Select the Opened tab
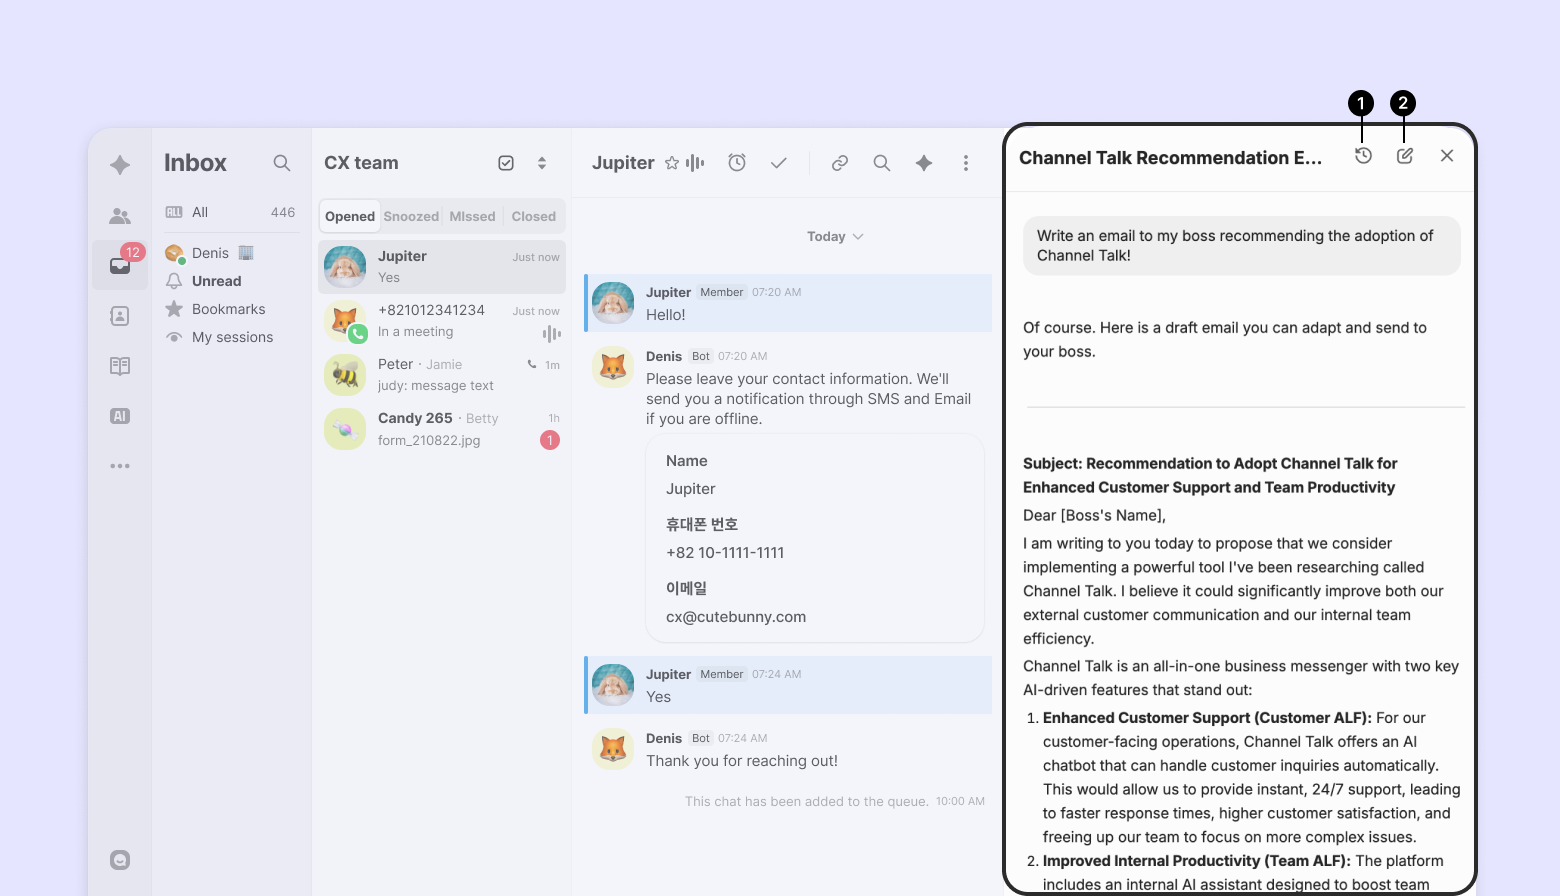 (350, 217)
